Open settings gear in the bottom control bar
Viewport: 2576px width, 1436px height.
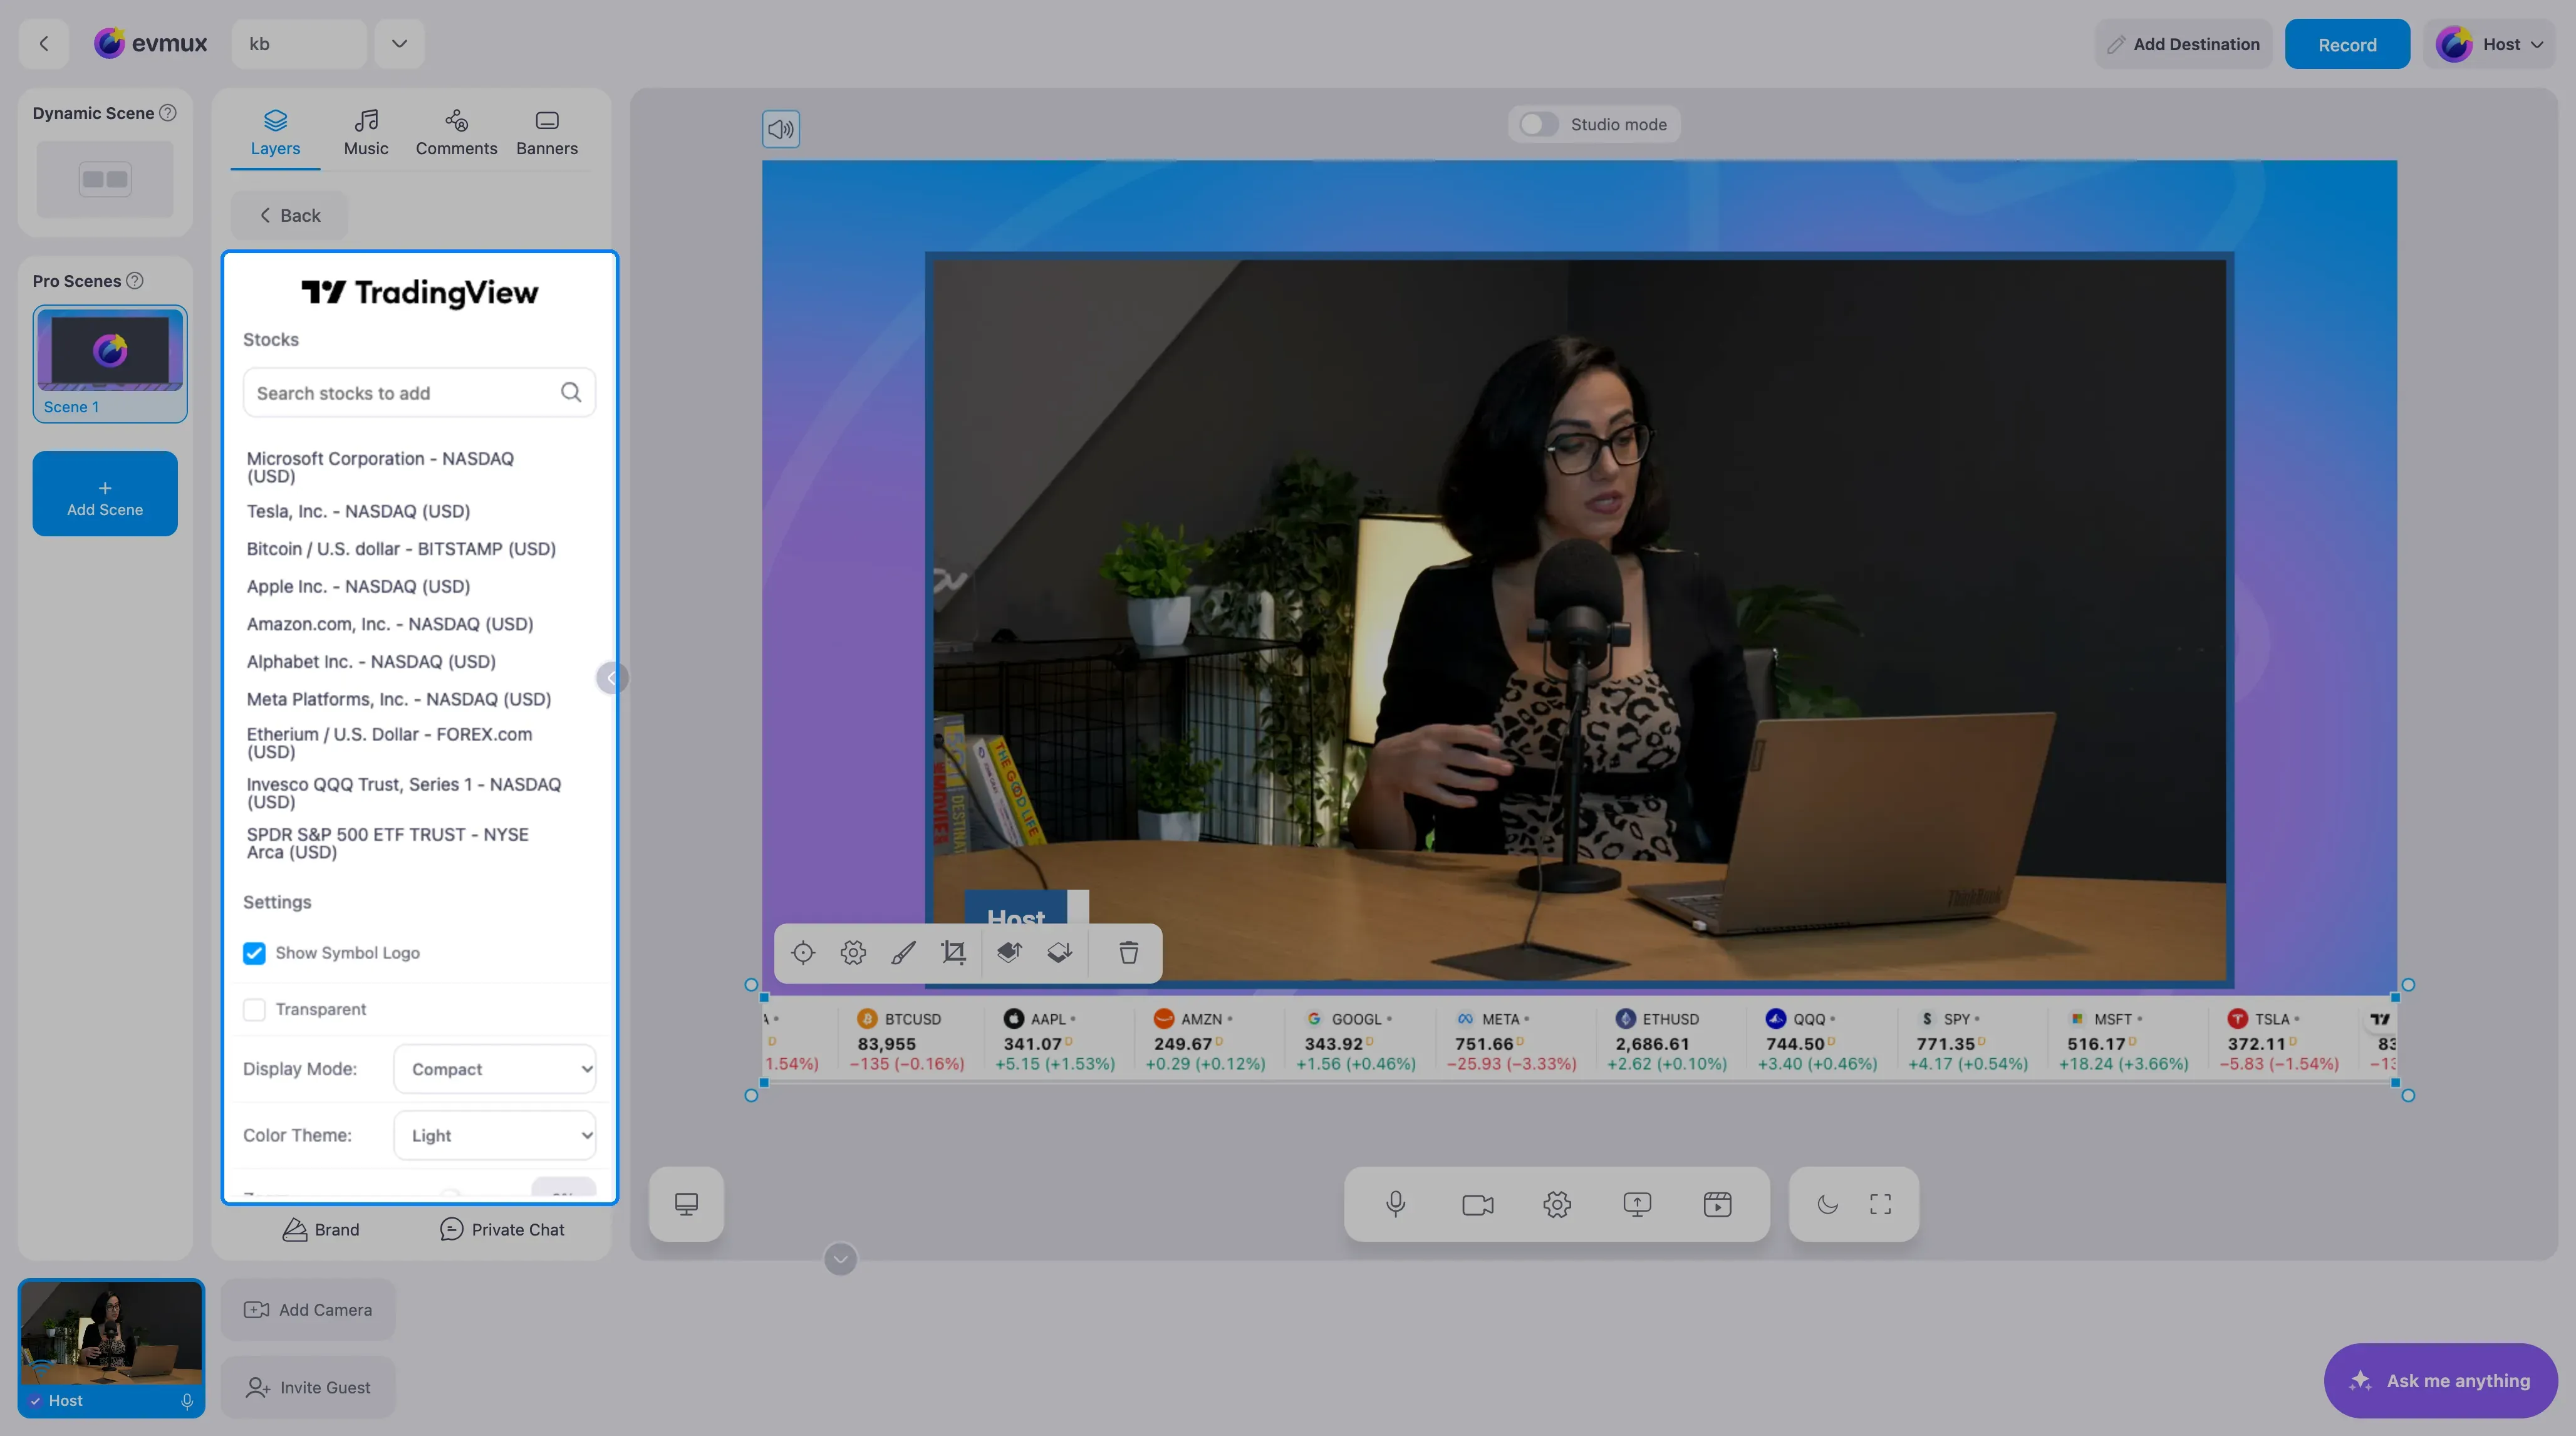(x=1557, y=1204)
